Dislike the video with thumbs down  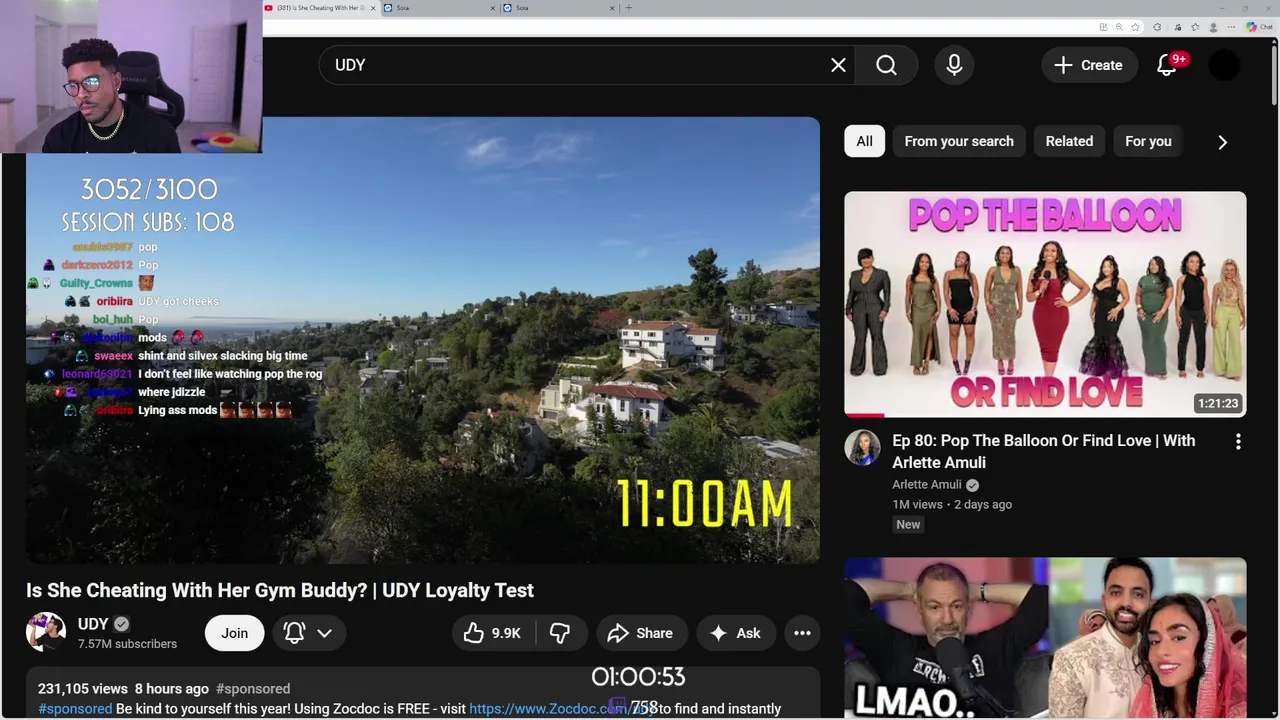[560, 633]
